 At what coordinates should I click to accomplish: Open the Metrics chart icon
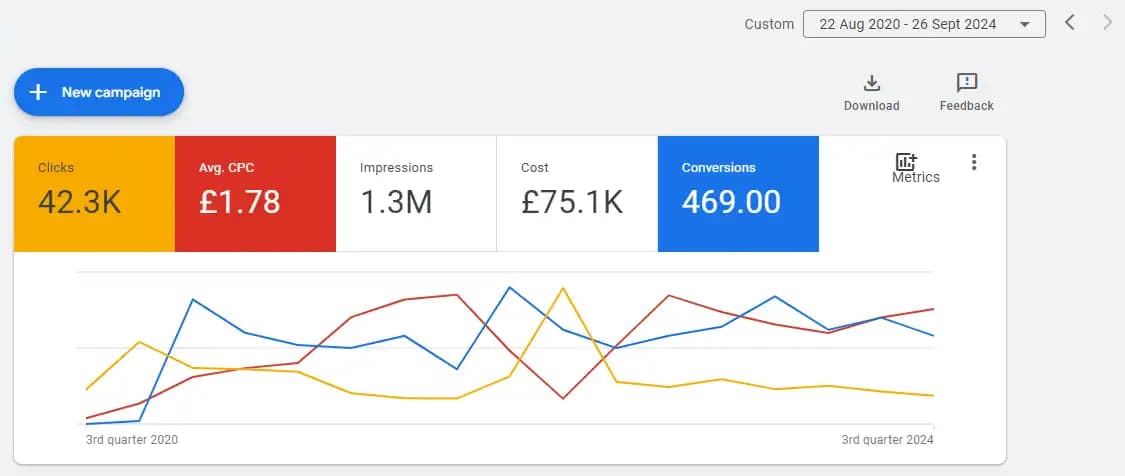click(x=906, y=162)
